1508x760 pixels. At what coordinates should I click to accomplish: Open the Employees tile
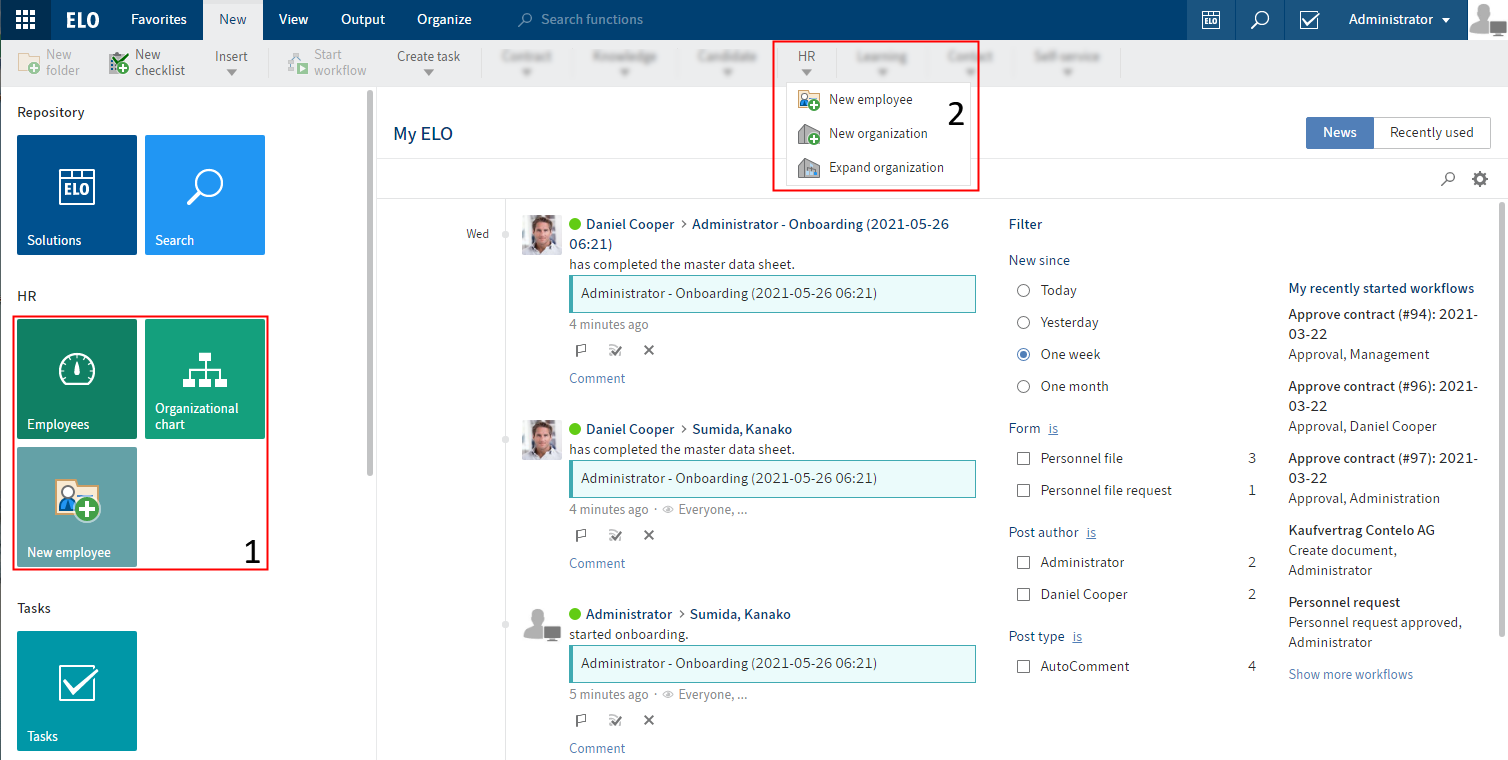[x=77, y=379]
